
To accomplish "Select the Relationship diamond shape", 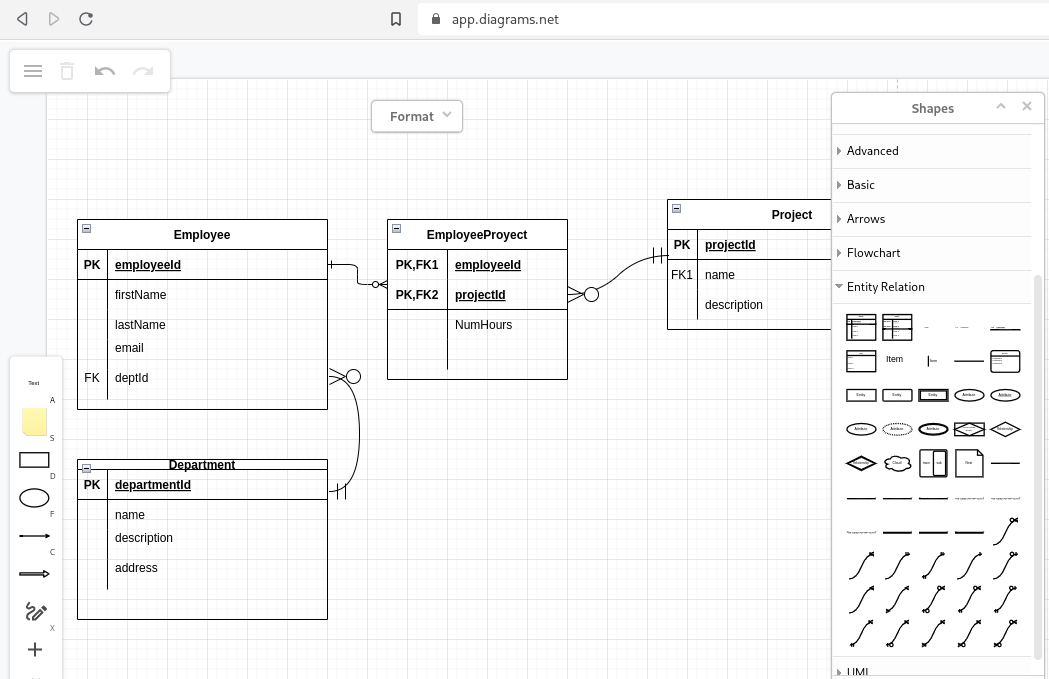I will point(1006,428).
